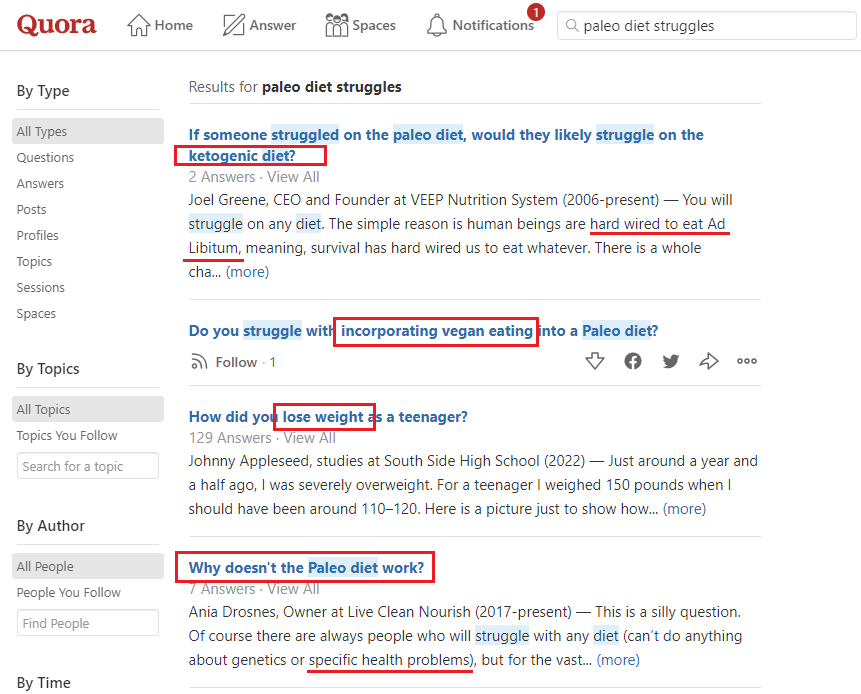Viewport: 861px width, 694px height.
Task: Select Topics You Follow filter
Action: (x=67, y=435)
